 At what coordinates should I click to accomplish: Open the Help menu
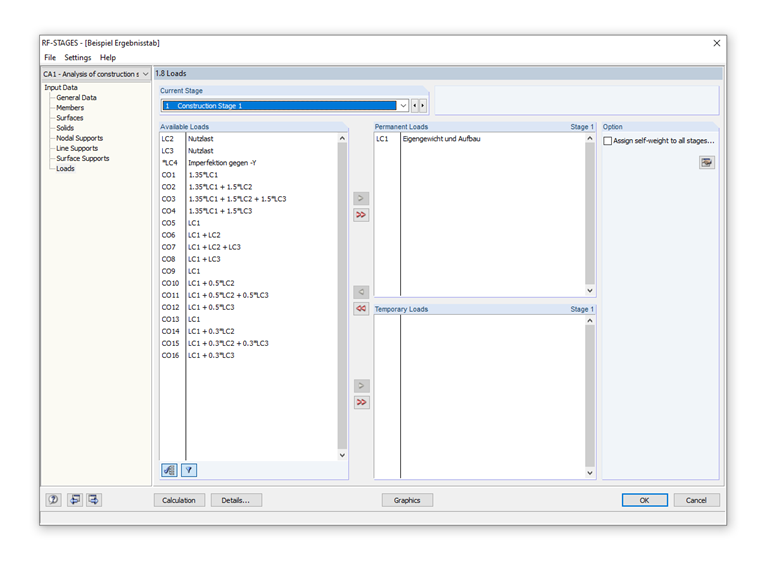[108, 57]
